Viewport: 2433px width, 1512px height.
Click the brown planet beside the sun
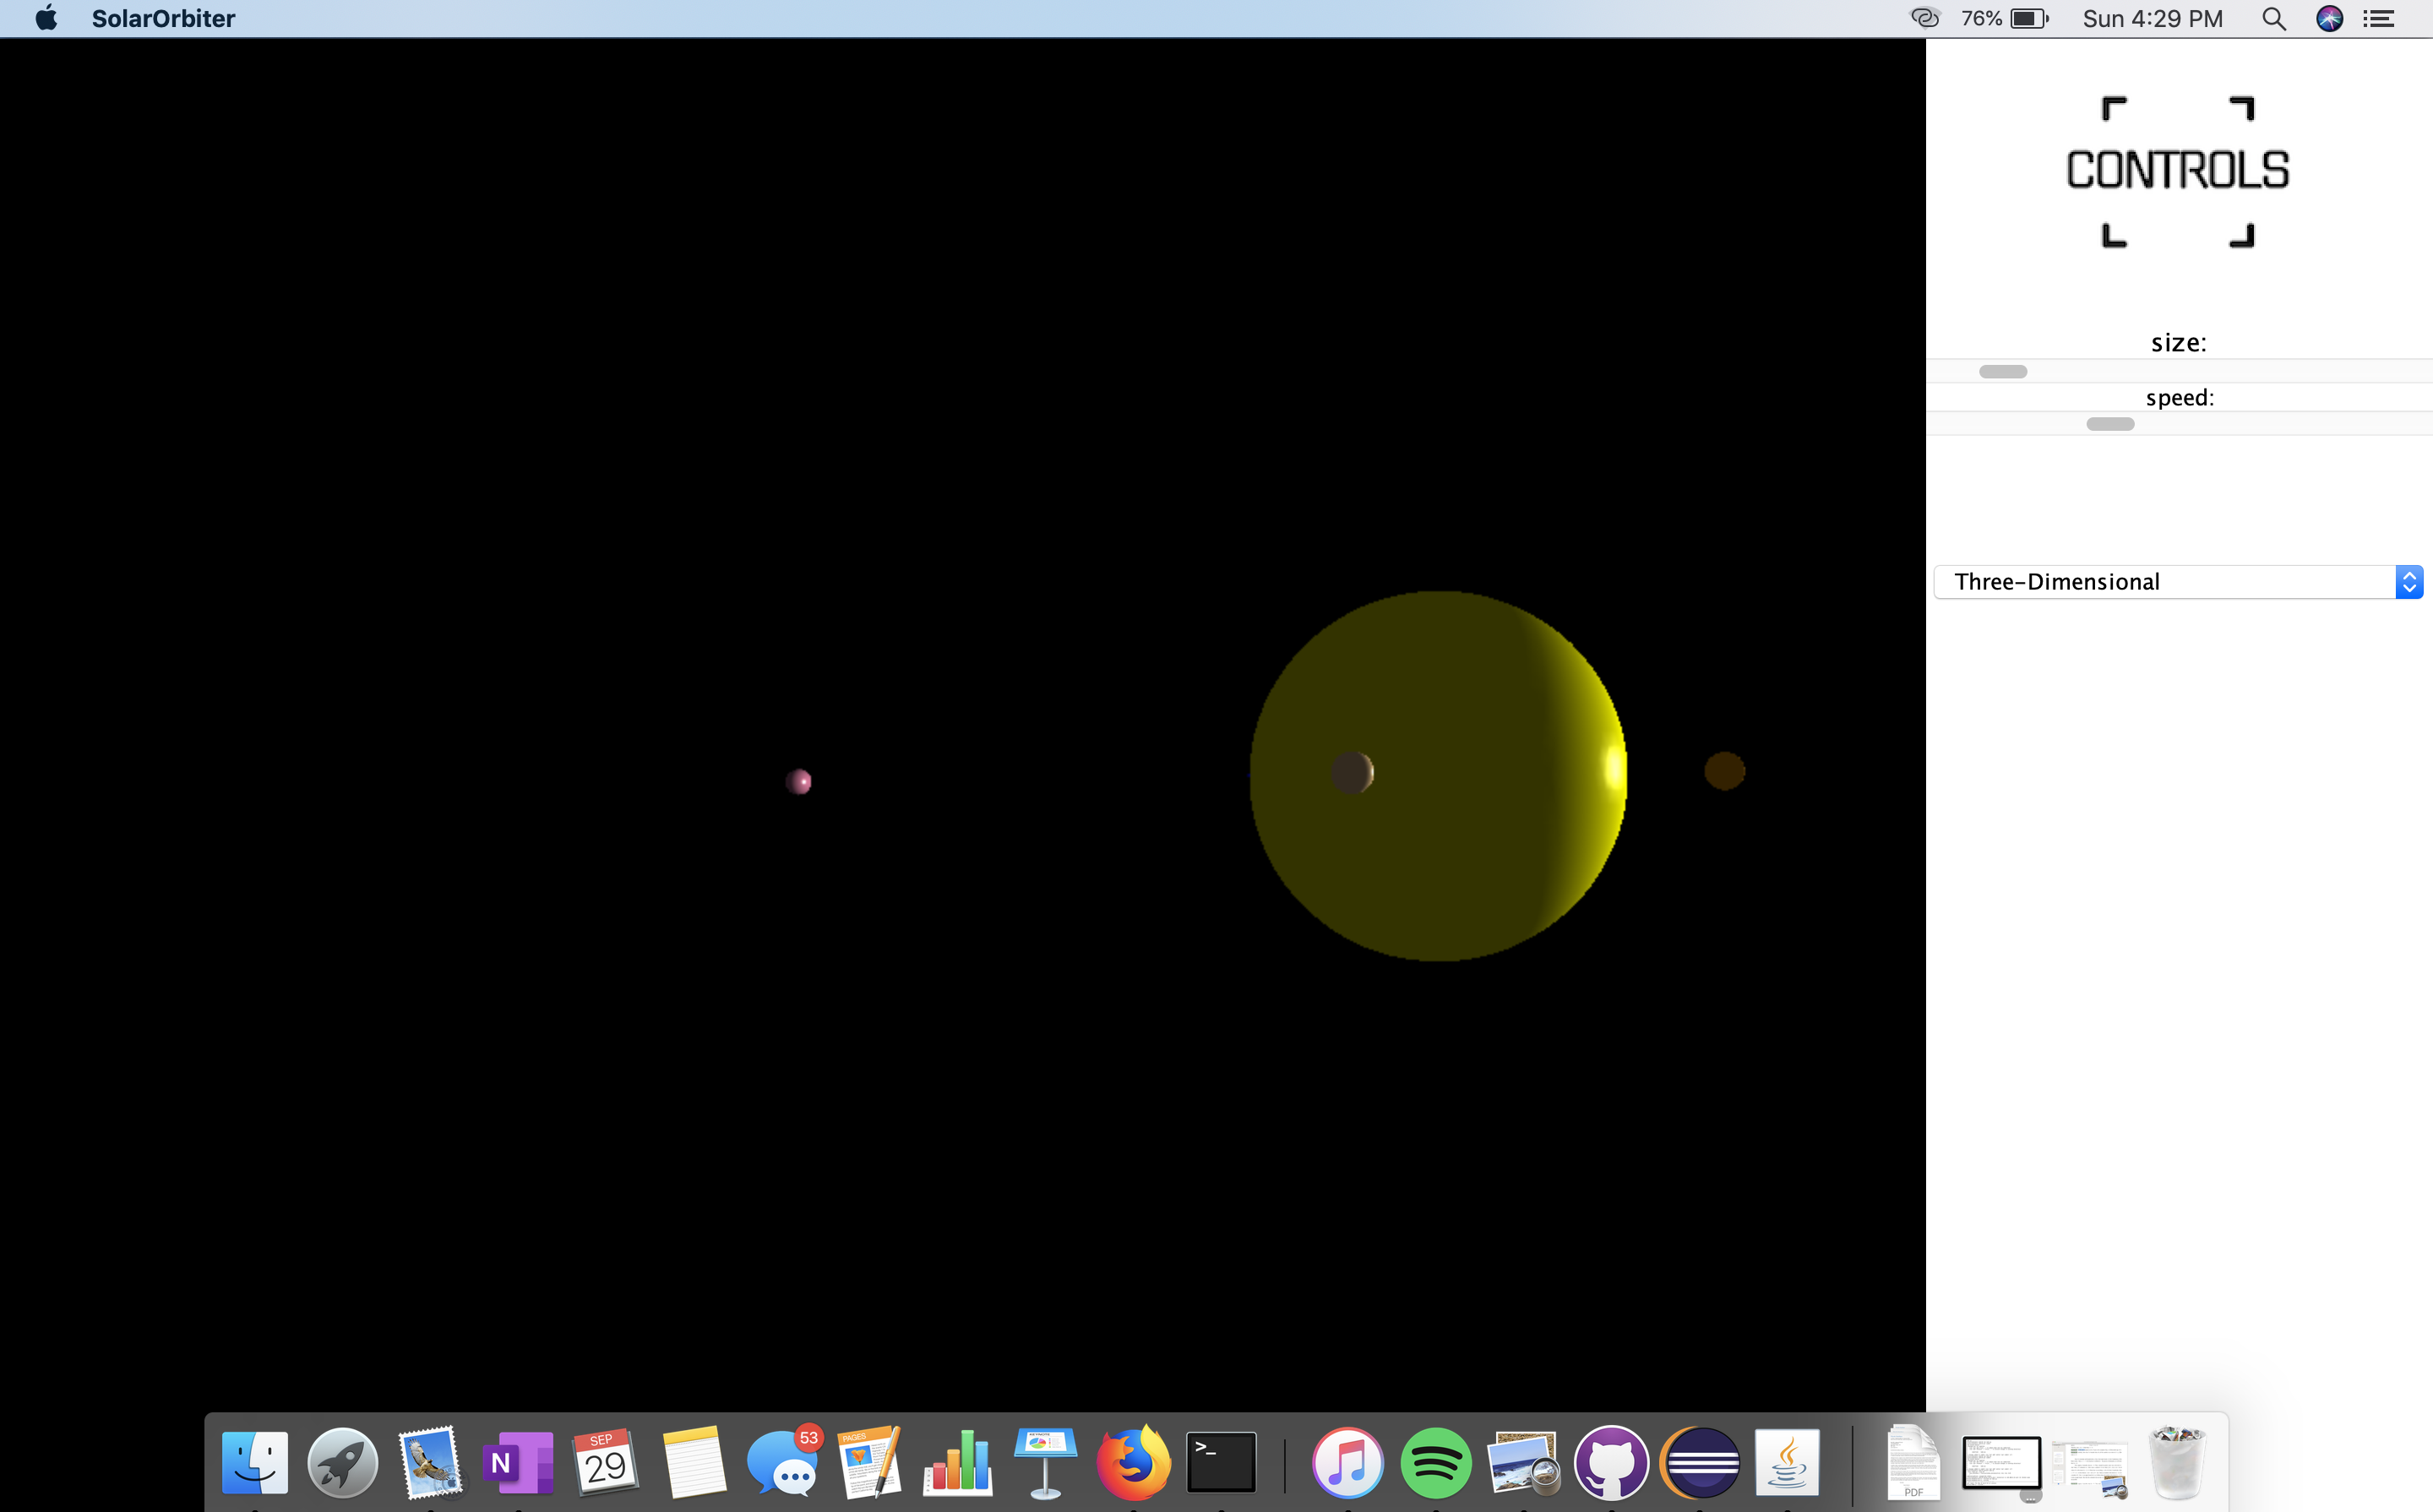pyautogui.click(x=1724, y=771)
